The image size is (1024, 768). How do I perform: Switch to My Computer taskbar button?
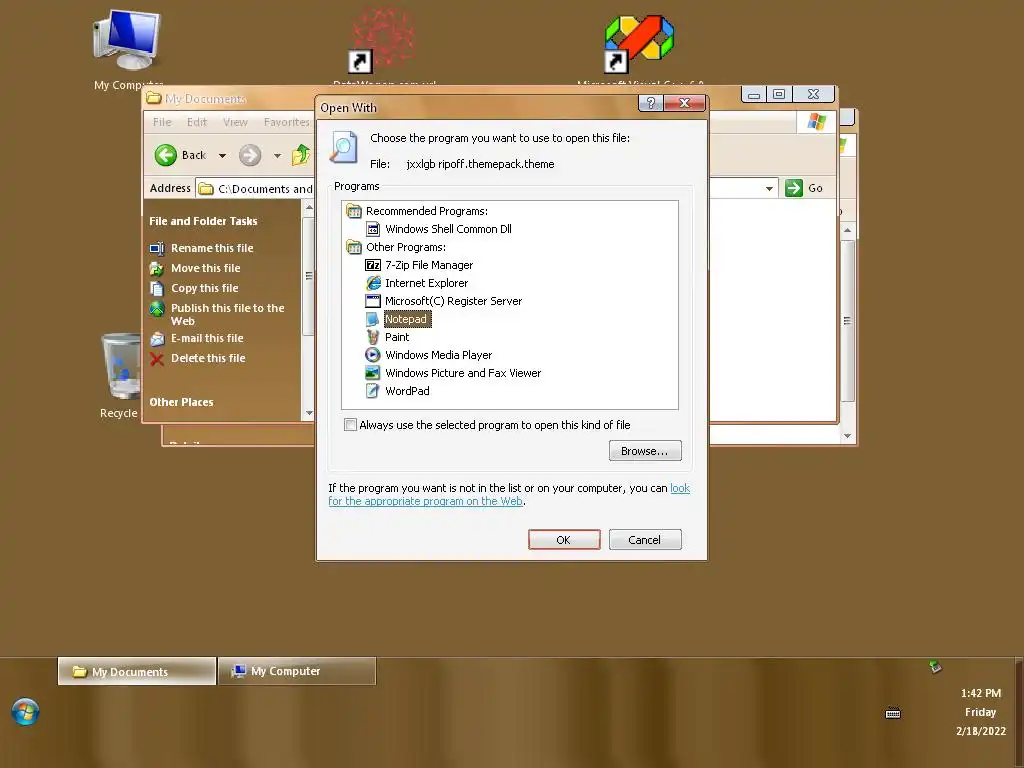(297, 671)
